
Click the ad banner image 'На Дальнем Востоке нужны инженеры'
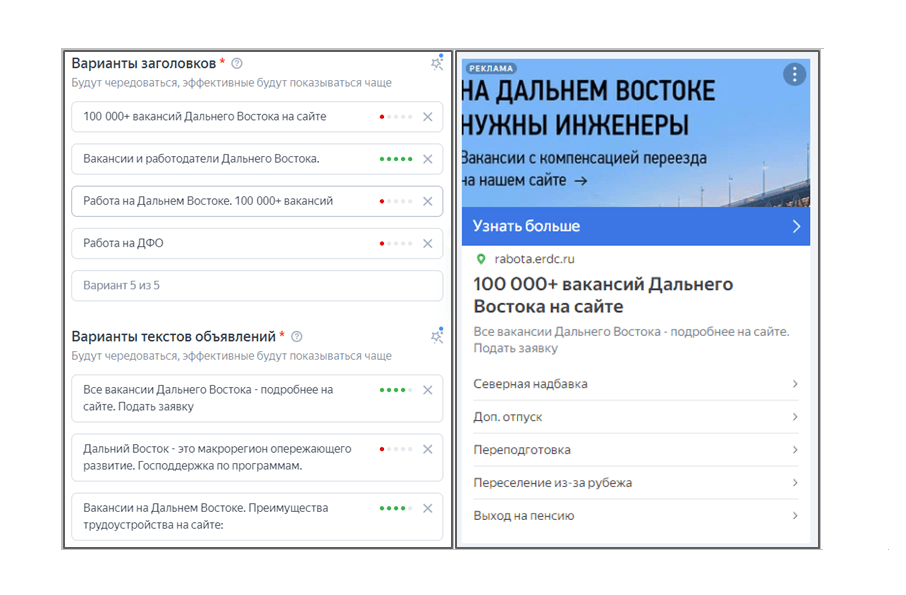636,133
